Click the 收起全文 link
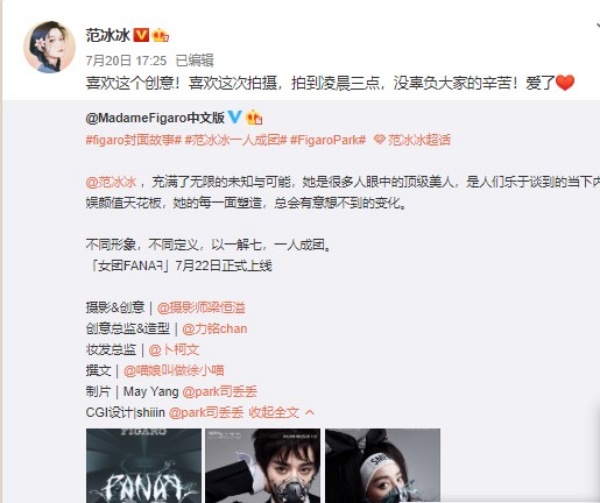Viewport: 600px width, 503px height. [274, 412]
